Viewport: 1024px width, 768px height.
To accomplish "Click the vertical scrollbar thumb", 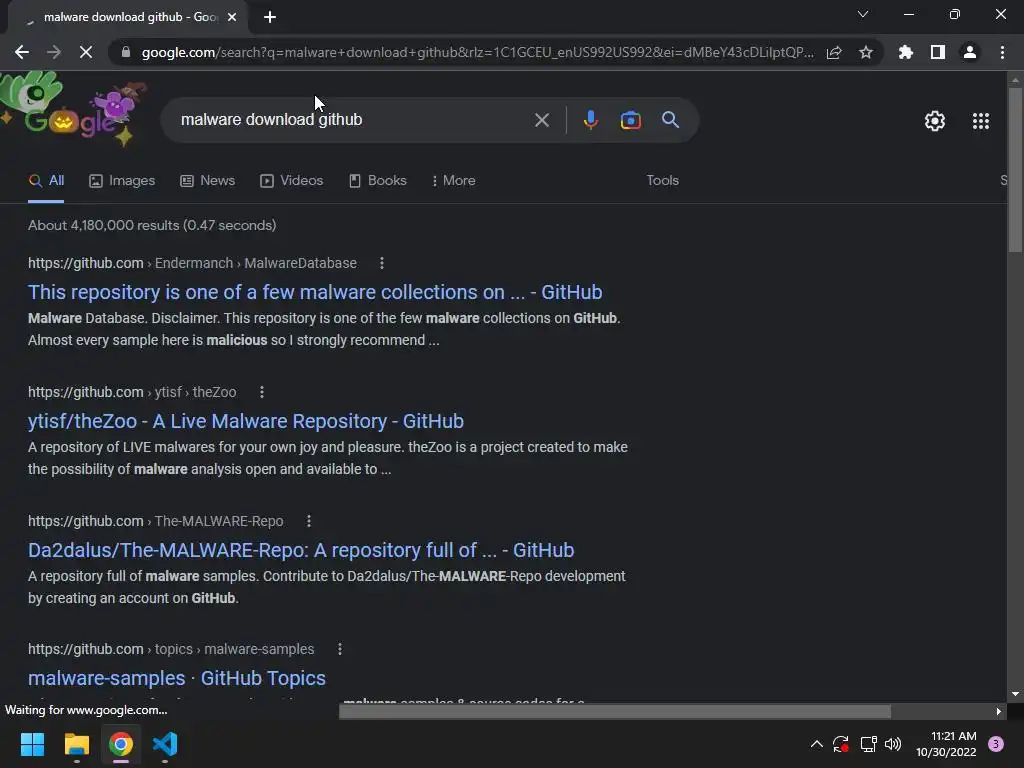I will (x=1015, y=168).
